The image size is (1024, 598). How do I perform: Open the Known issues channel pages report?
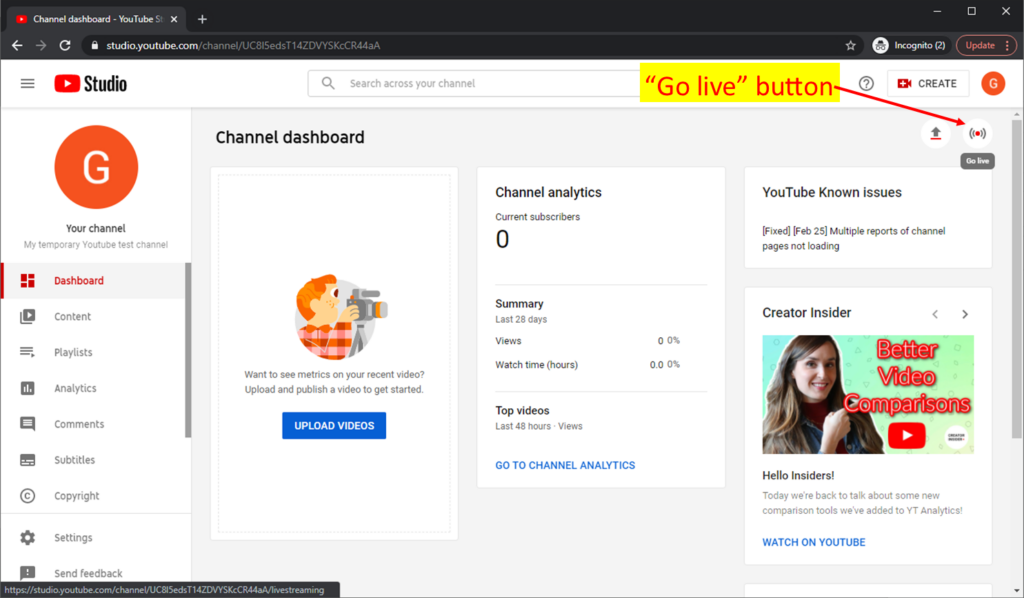854,238
